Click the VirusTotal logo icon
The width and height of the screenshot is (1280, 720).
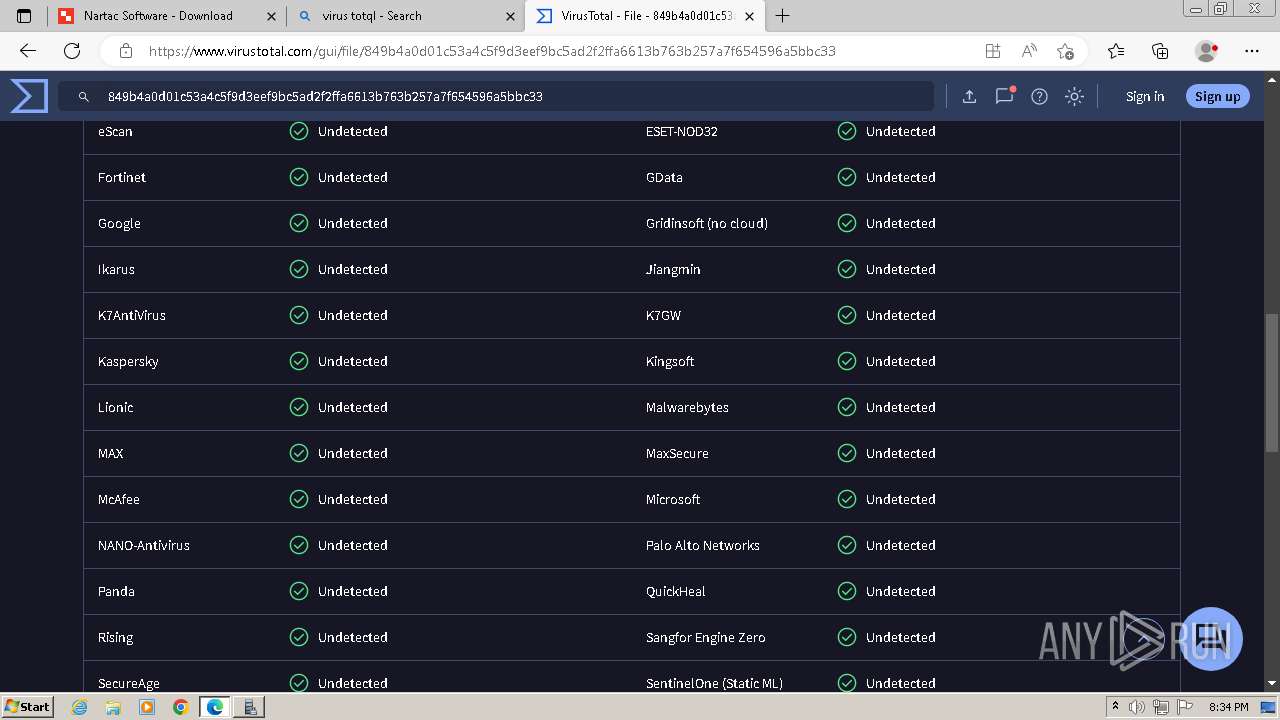pyautogui.click(x=29, y=96)
